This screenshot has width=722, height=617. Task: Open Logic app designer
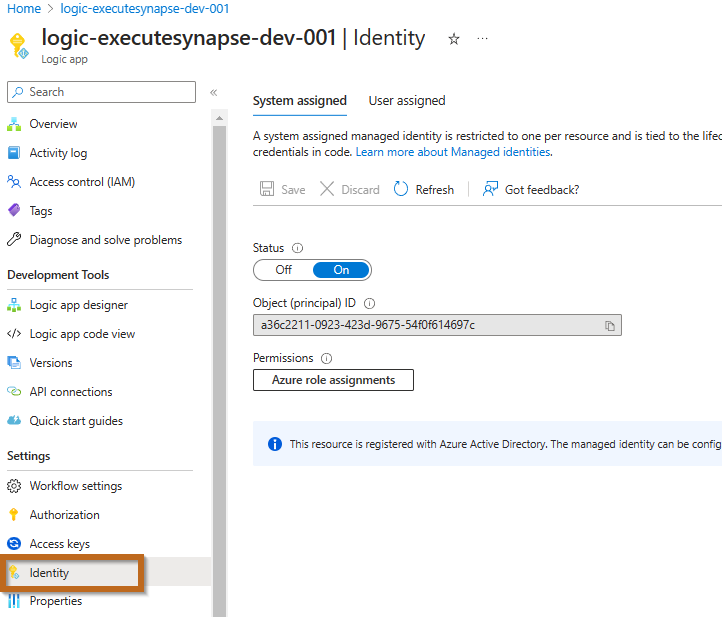pyautogui.click(x=79, y=305)
